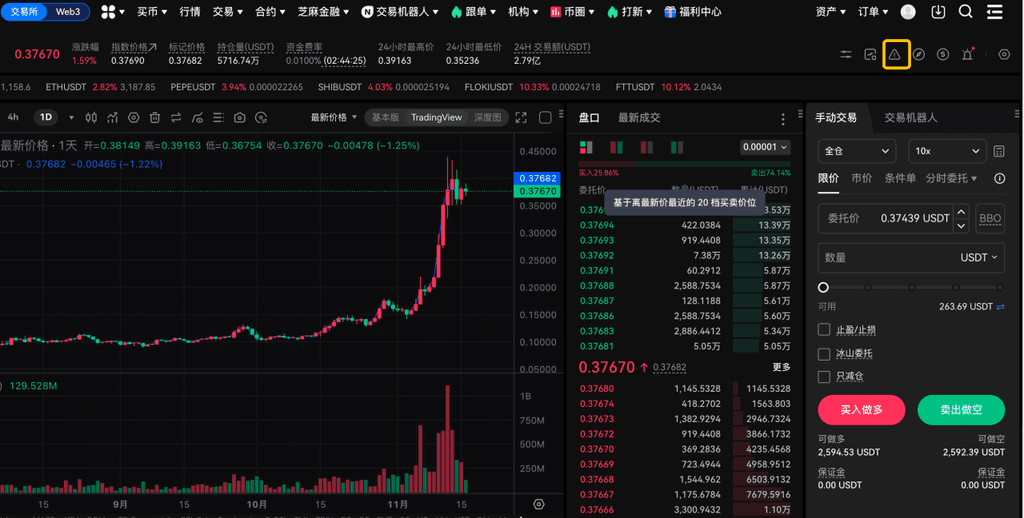Expand the 全仓 margin mode dropdown
This screenshot has height=518, width=1024.
(856, 151)
